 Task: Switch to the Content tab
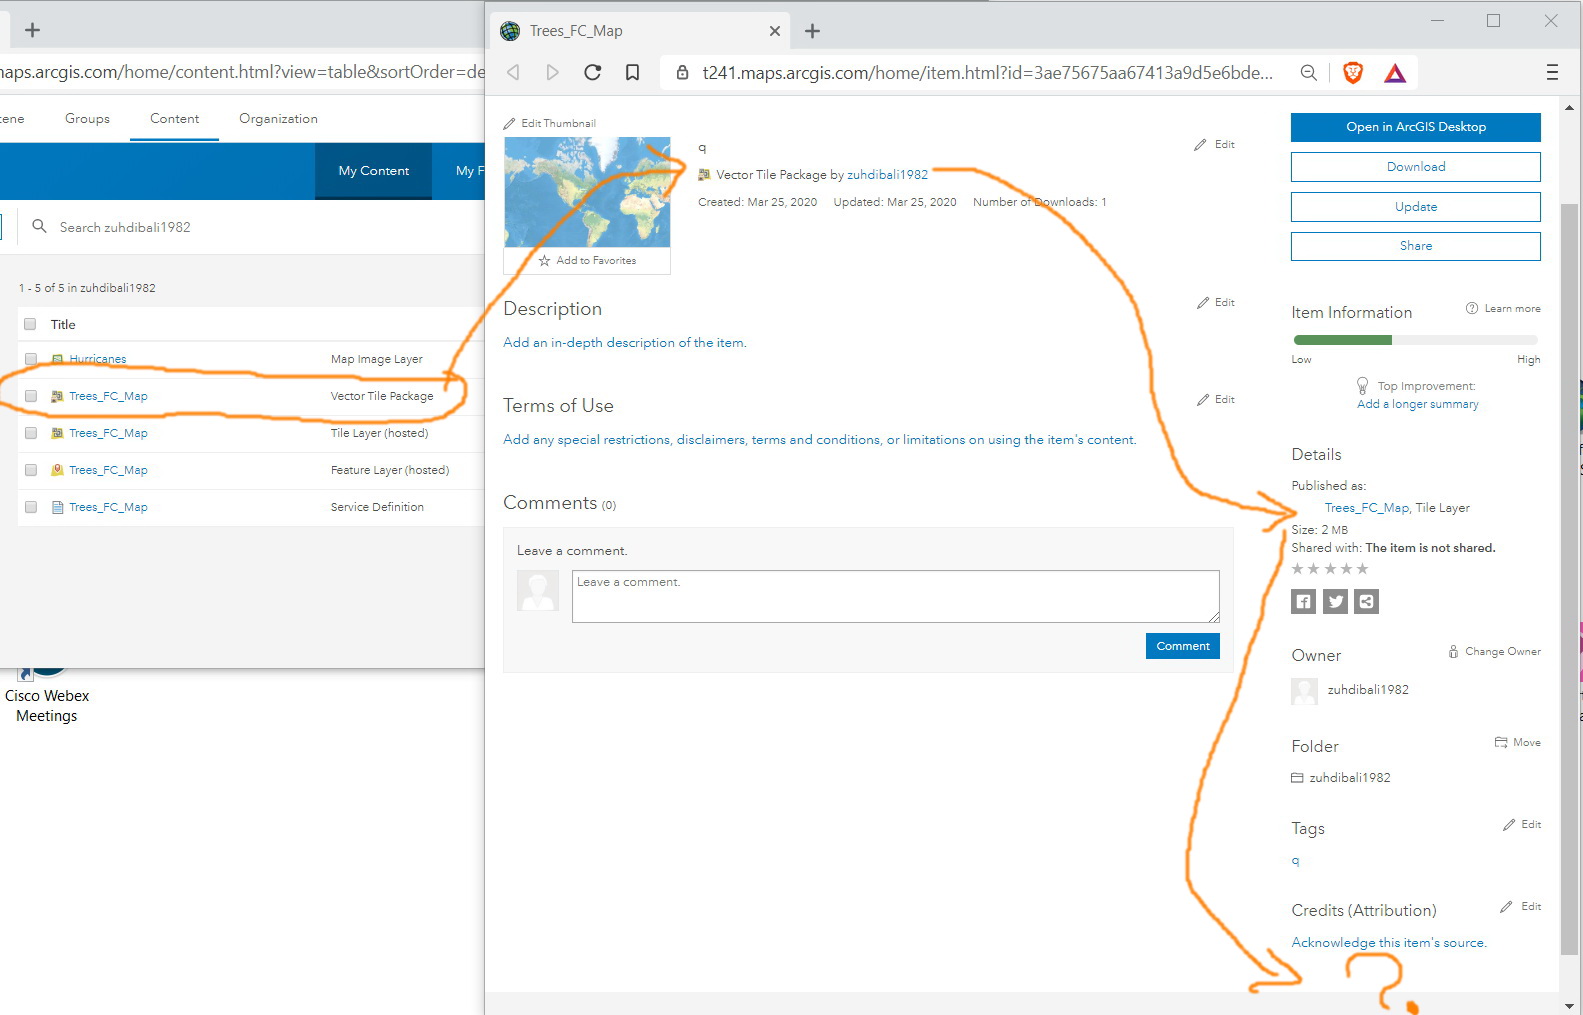coord(174,118)
